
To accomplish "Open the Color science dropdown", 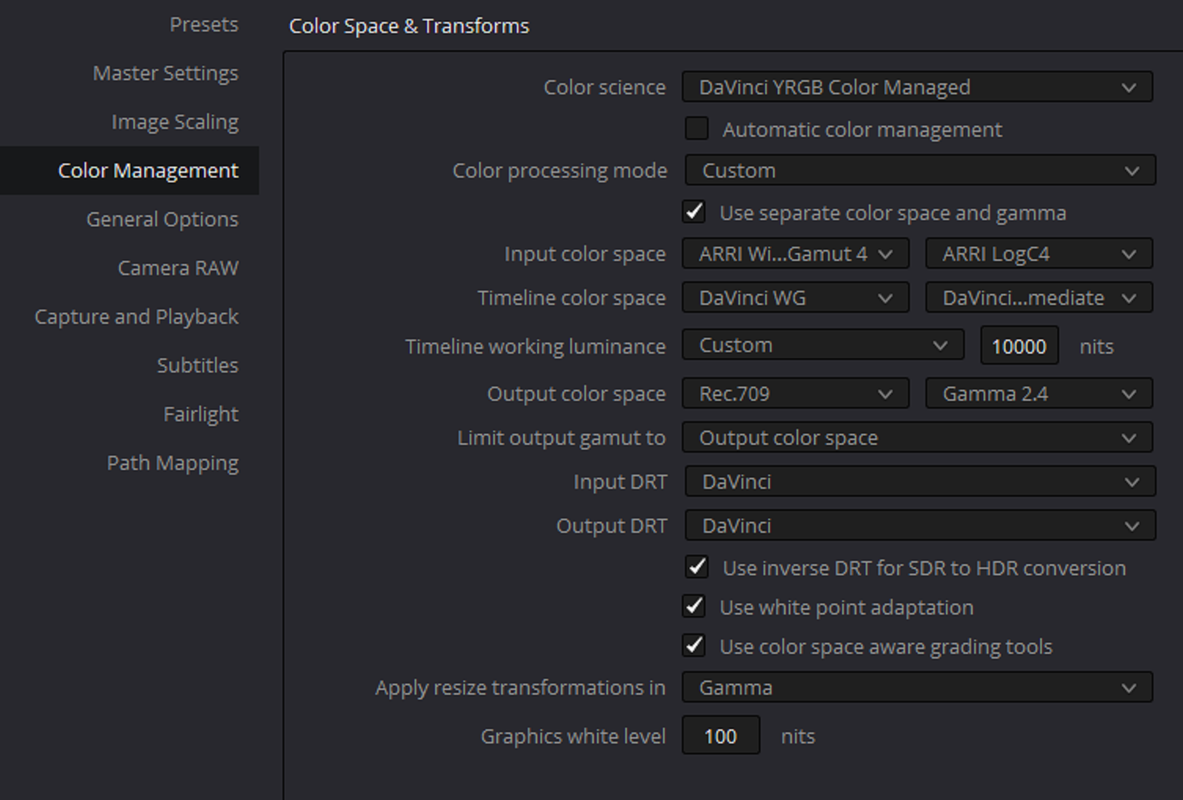I will (x=917, y=87).
